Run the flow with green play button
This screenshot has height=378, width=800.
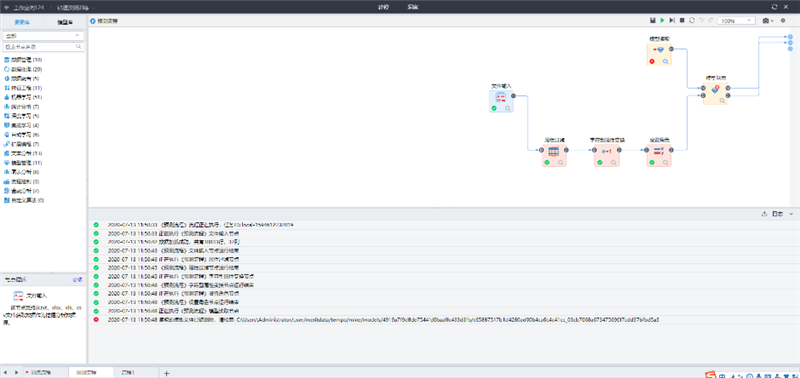(662, 20)
